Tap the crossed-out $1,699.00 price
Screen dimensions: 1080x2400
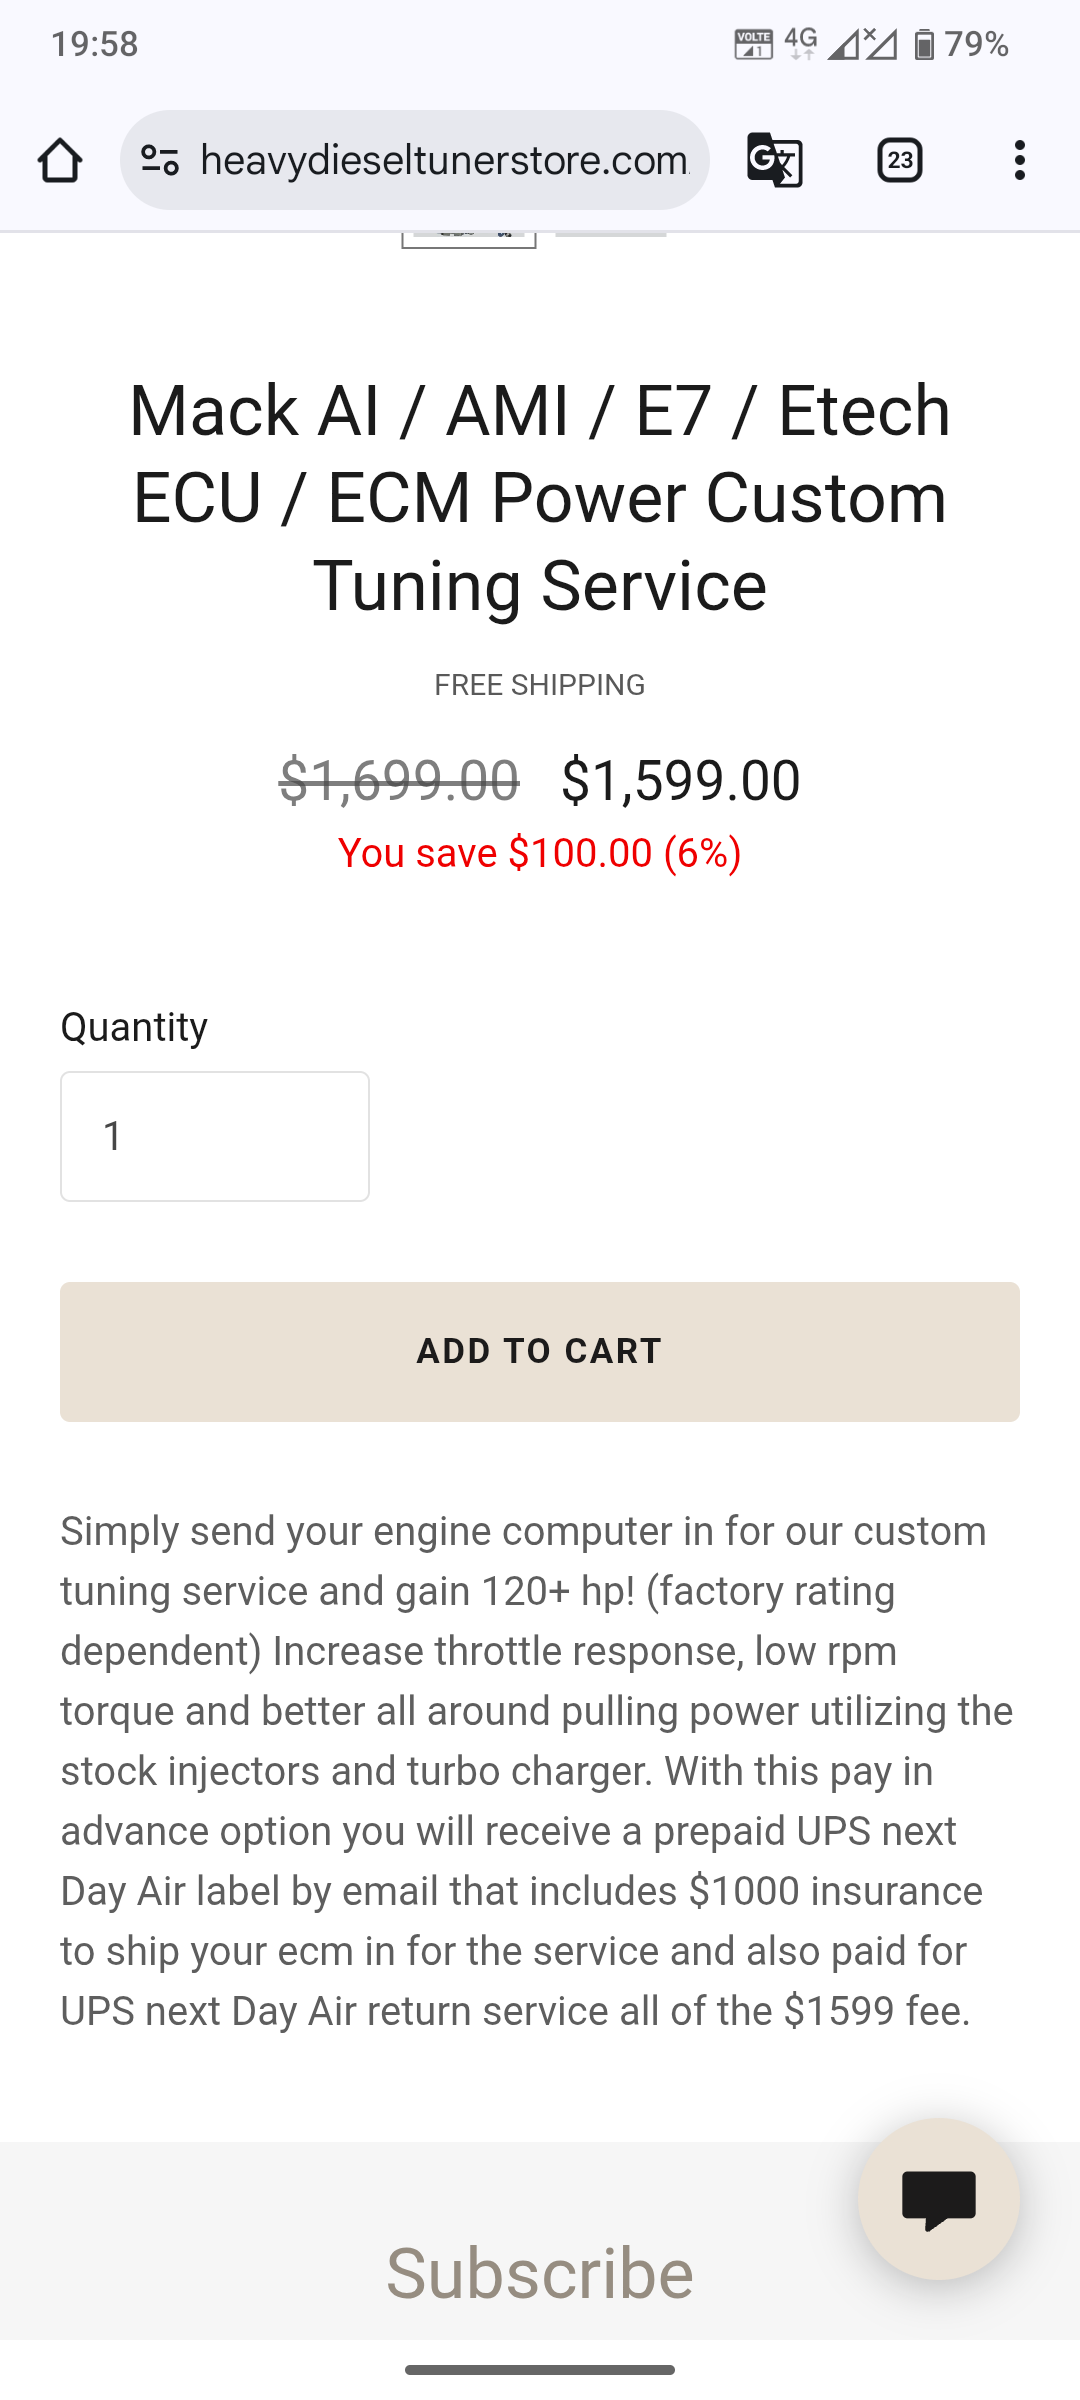399,780
